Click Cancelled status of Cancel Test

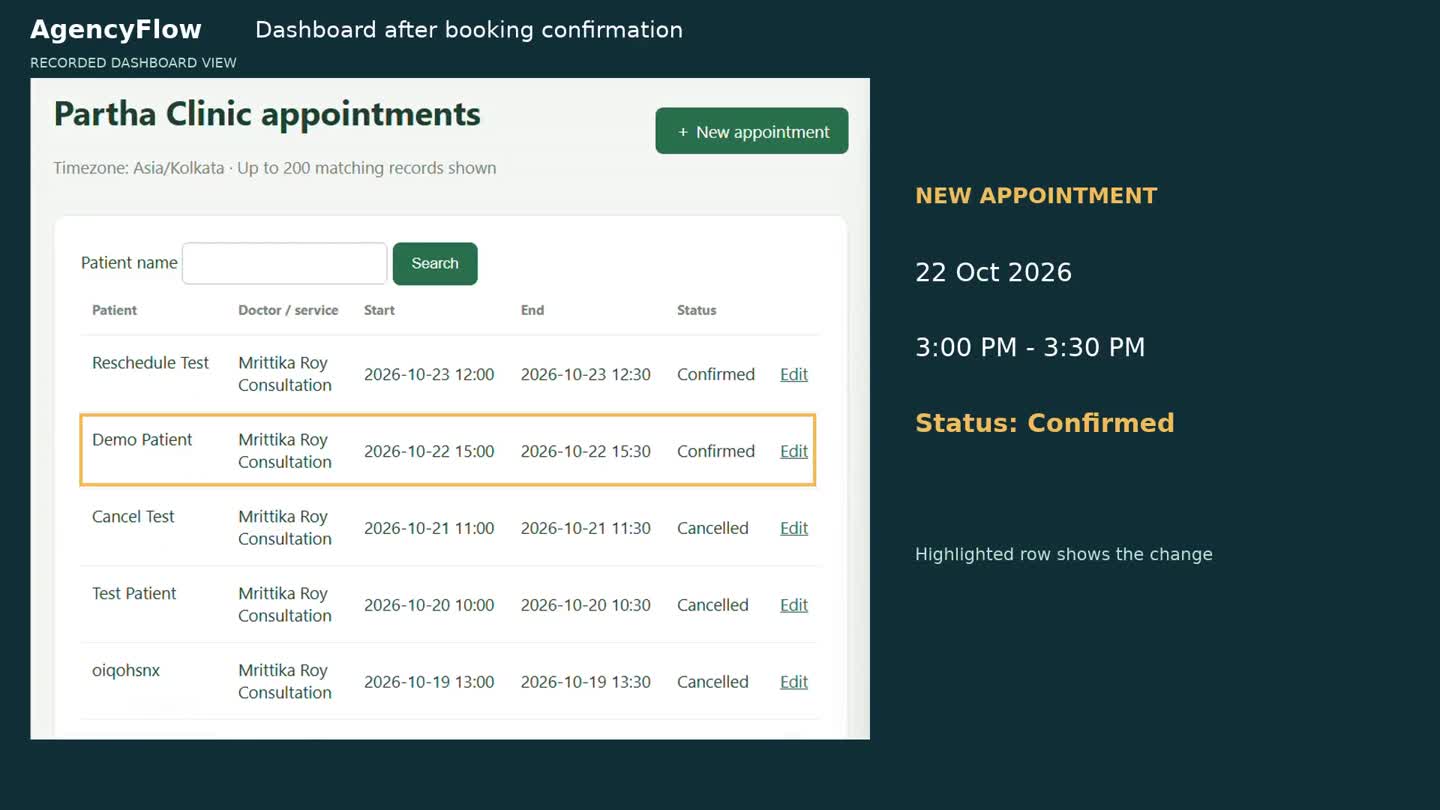[713, 528]
